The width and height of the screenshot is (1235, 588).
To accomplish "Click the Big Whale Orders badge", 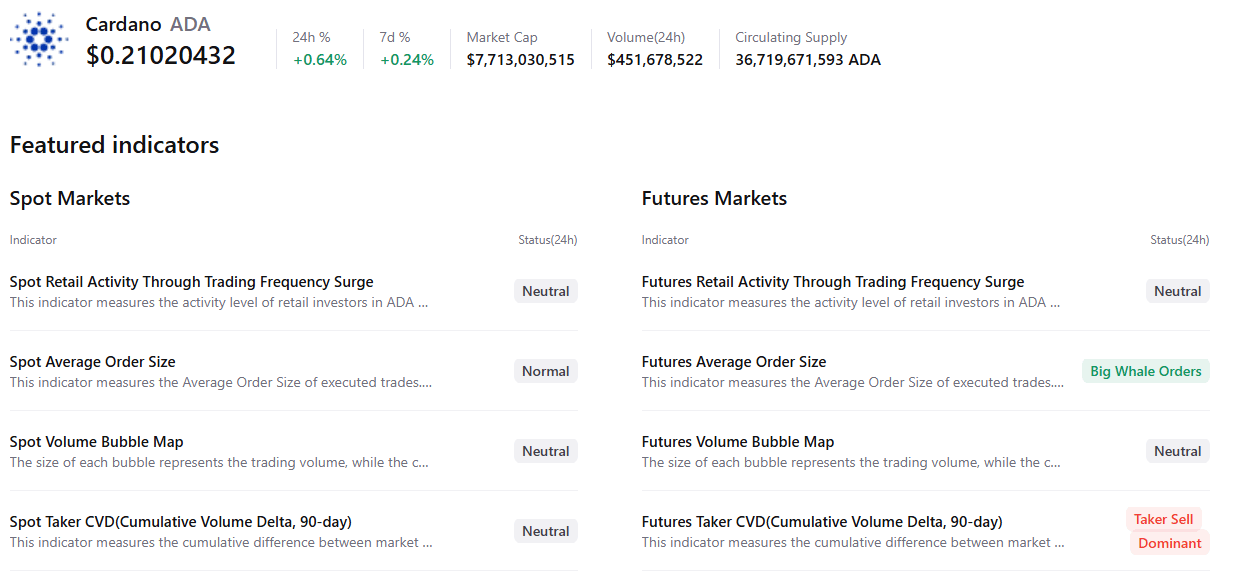I will (x=1146, y=371).
